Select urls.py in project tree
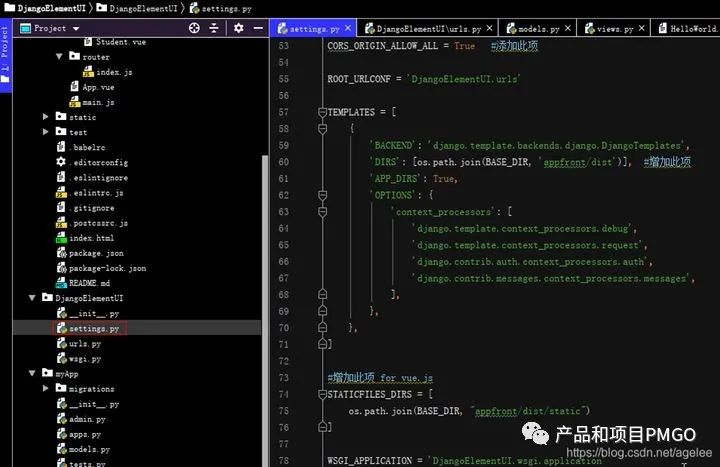 point(79,343)
